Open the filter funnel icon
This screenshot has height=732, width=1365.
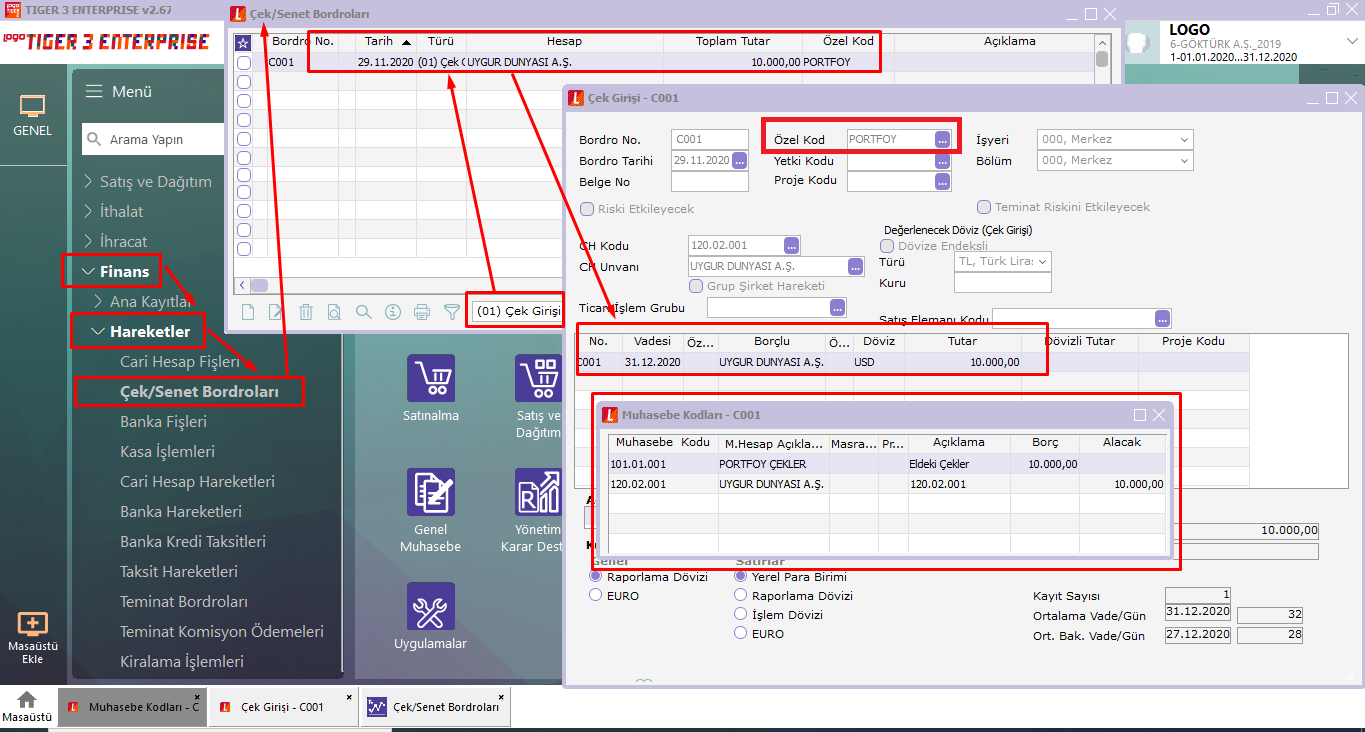pyautogui.click(x=451, y=312)
